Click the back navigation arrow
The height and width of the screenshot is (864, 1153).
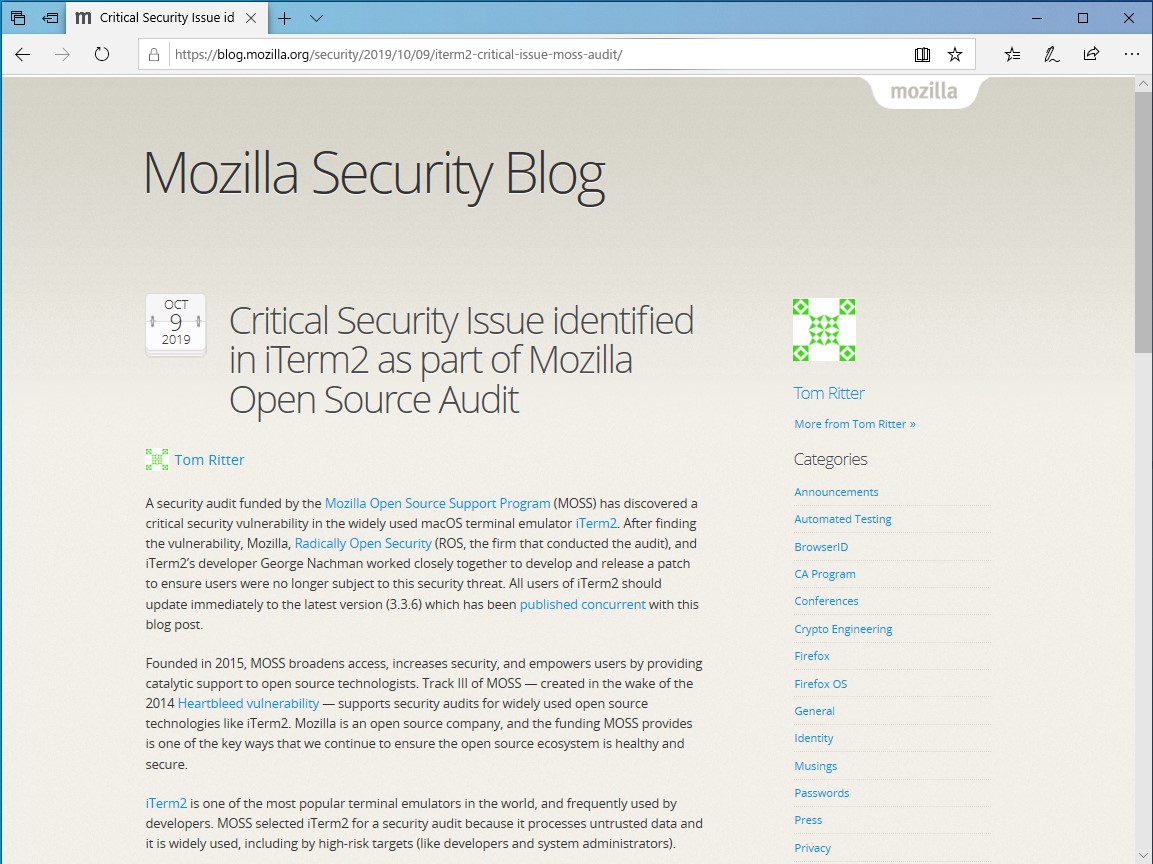pyautogui.click(x=22, y=55)
